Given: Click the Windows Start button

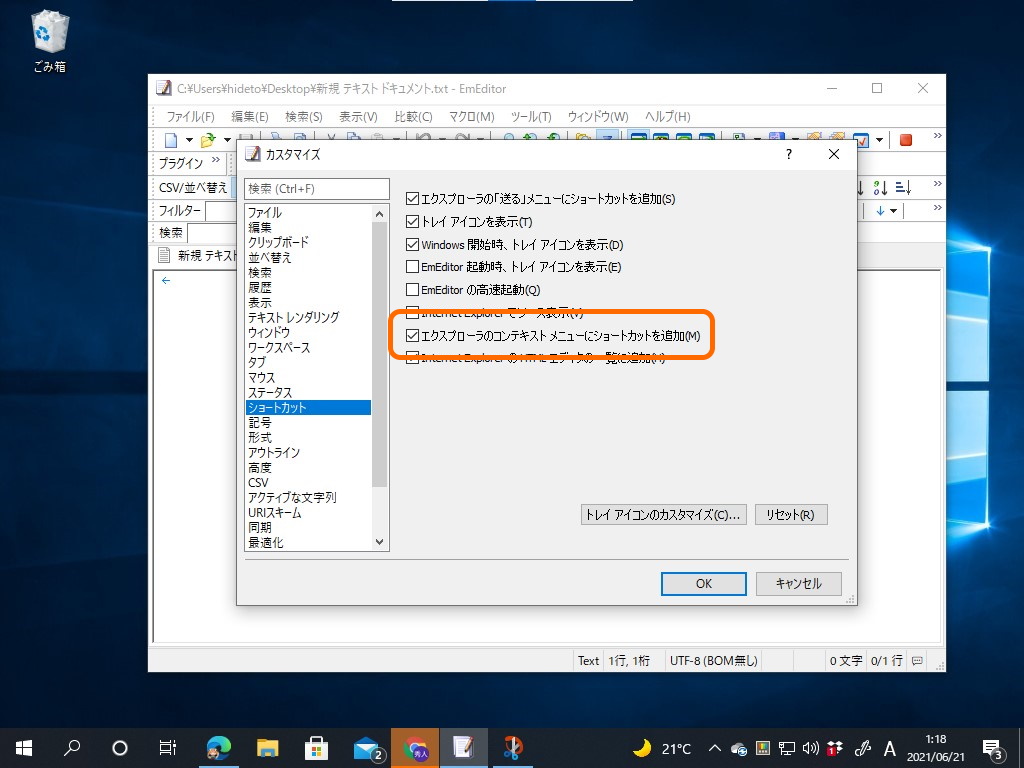Looking at the screenshot, I should (x=24, y=748).
